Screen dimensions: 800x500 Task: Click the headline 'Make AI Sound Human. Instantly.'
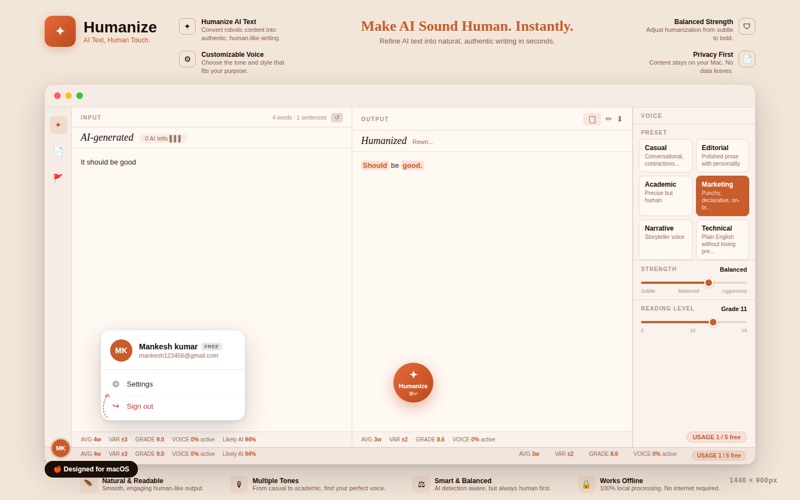click(x=467, y=26)
